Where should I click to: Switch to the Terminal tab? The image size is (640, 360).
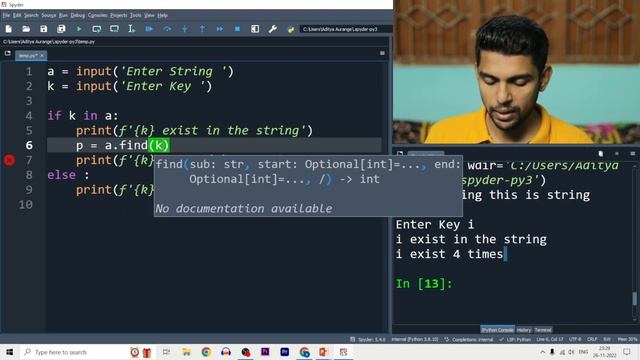[x=543, y=330]
